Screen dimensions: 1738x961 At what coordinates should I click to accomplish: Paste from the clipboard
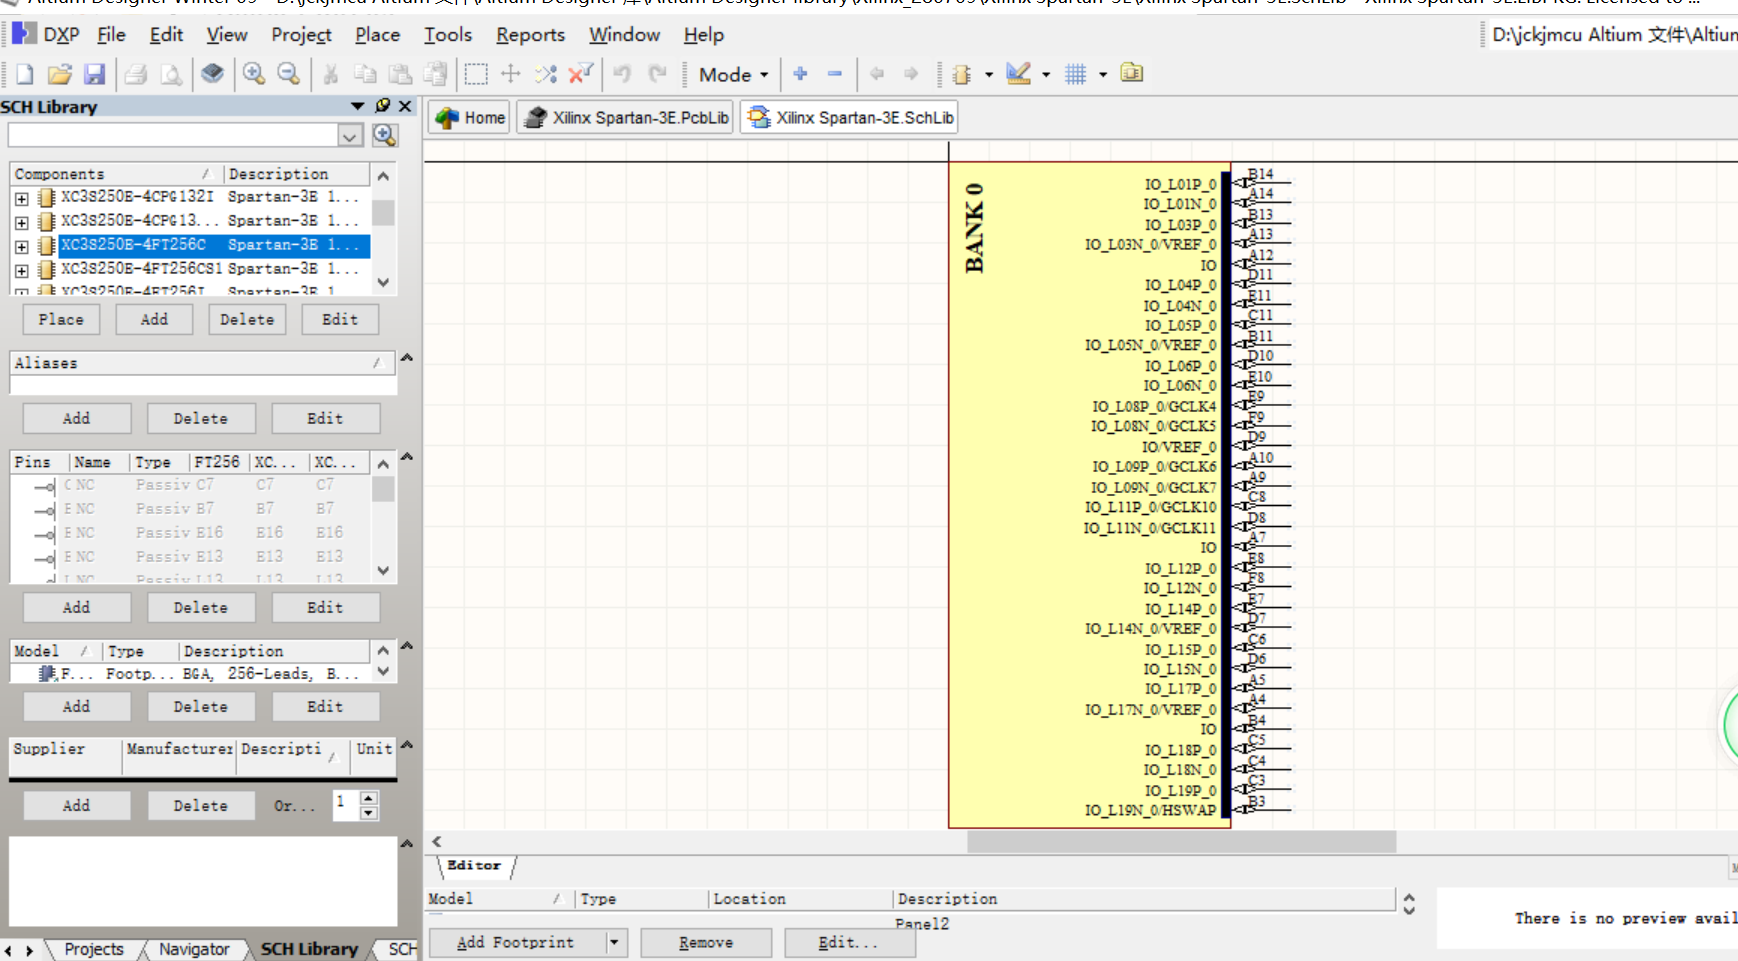click(400, 74)
